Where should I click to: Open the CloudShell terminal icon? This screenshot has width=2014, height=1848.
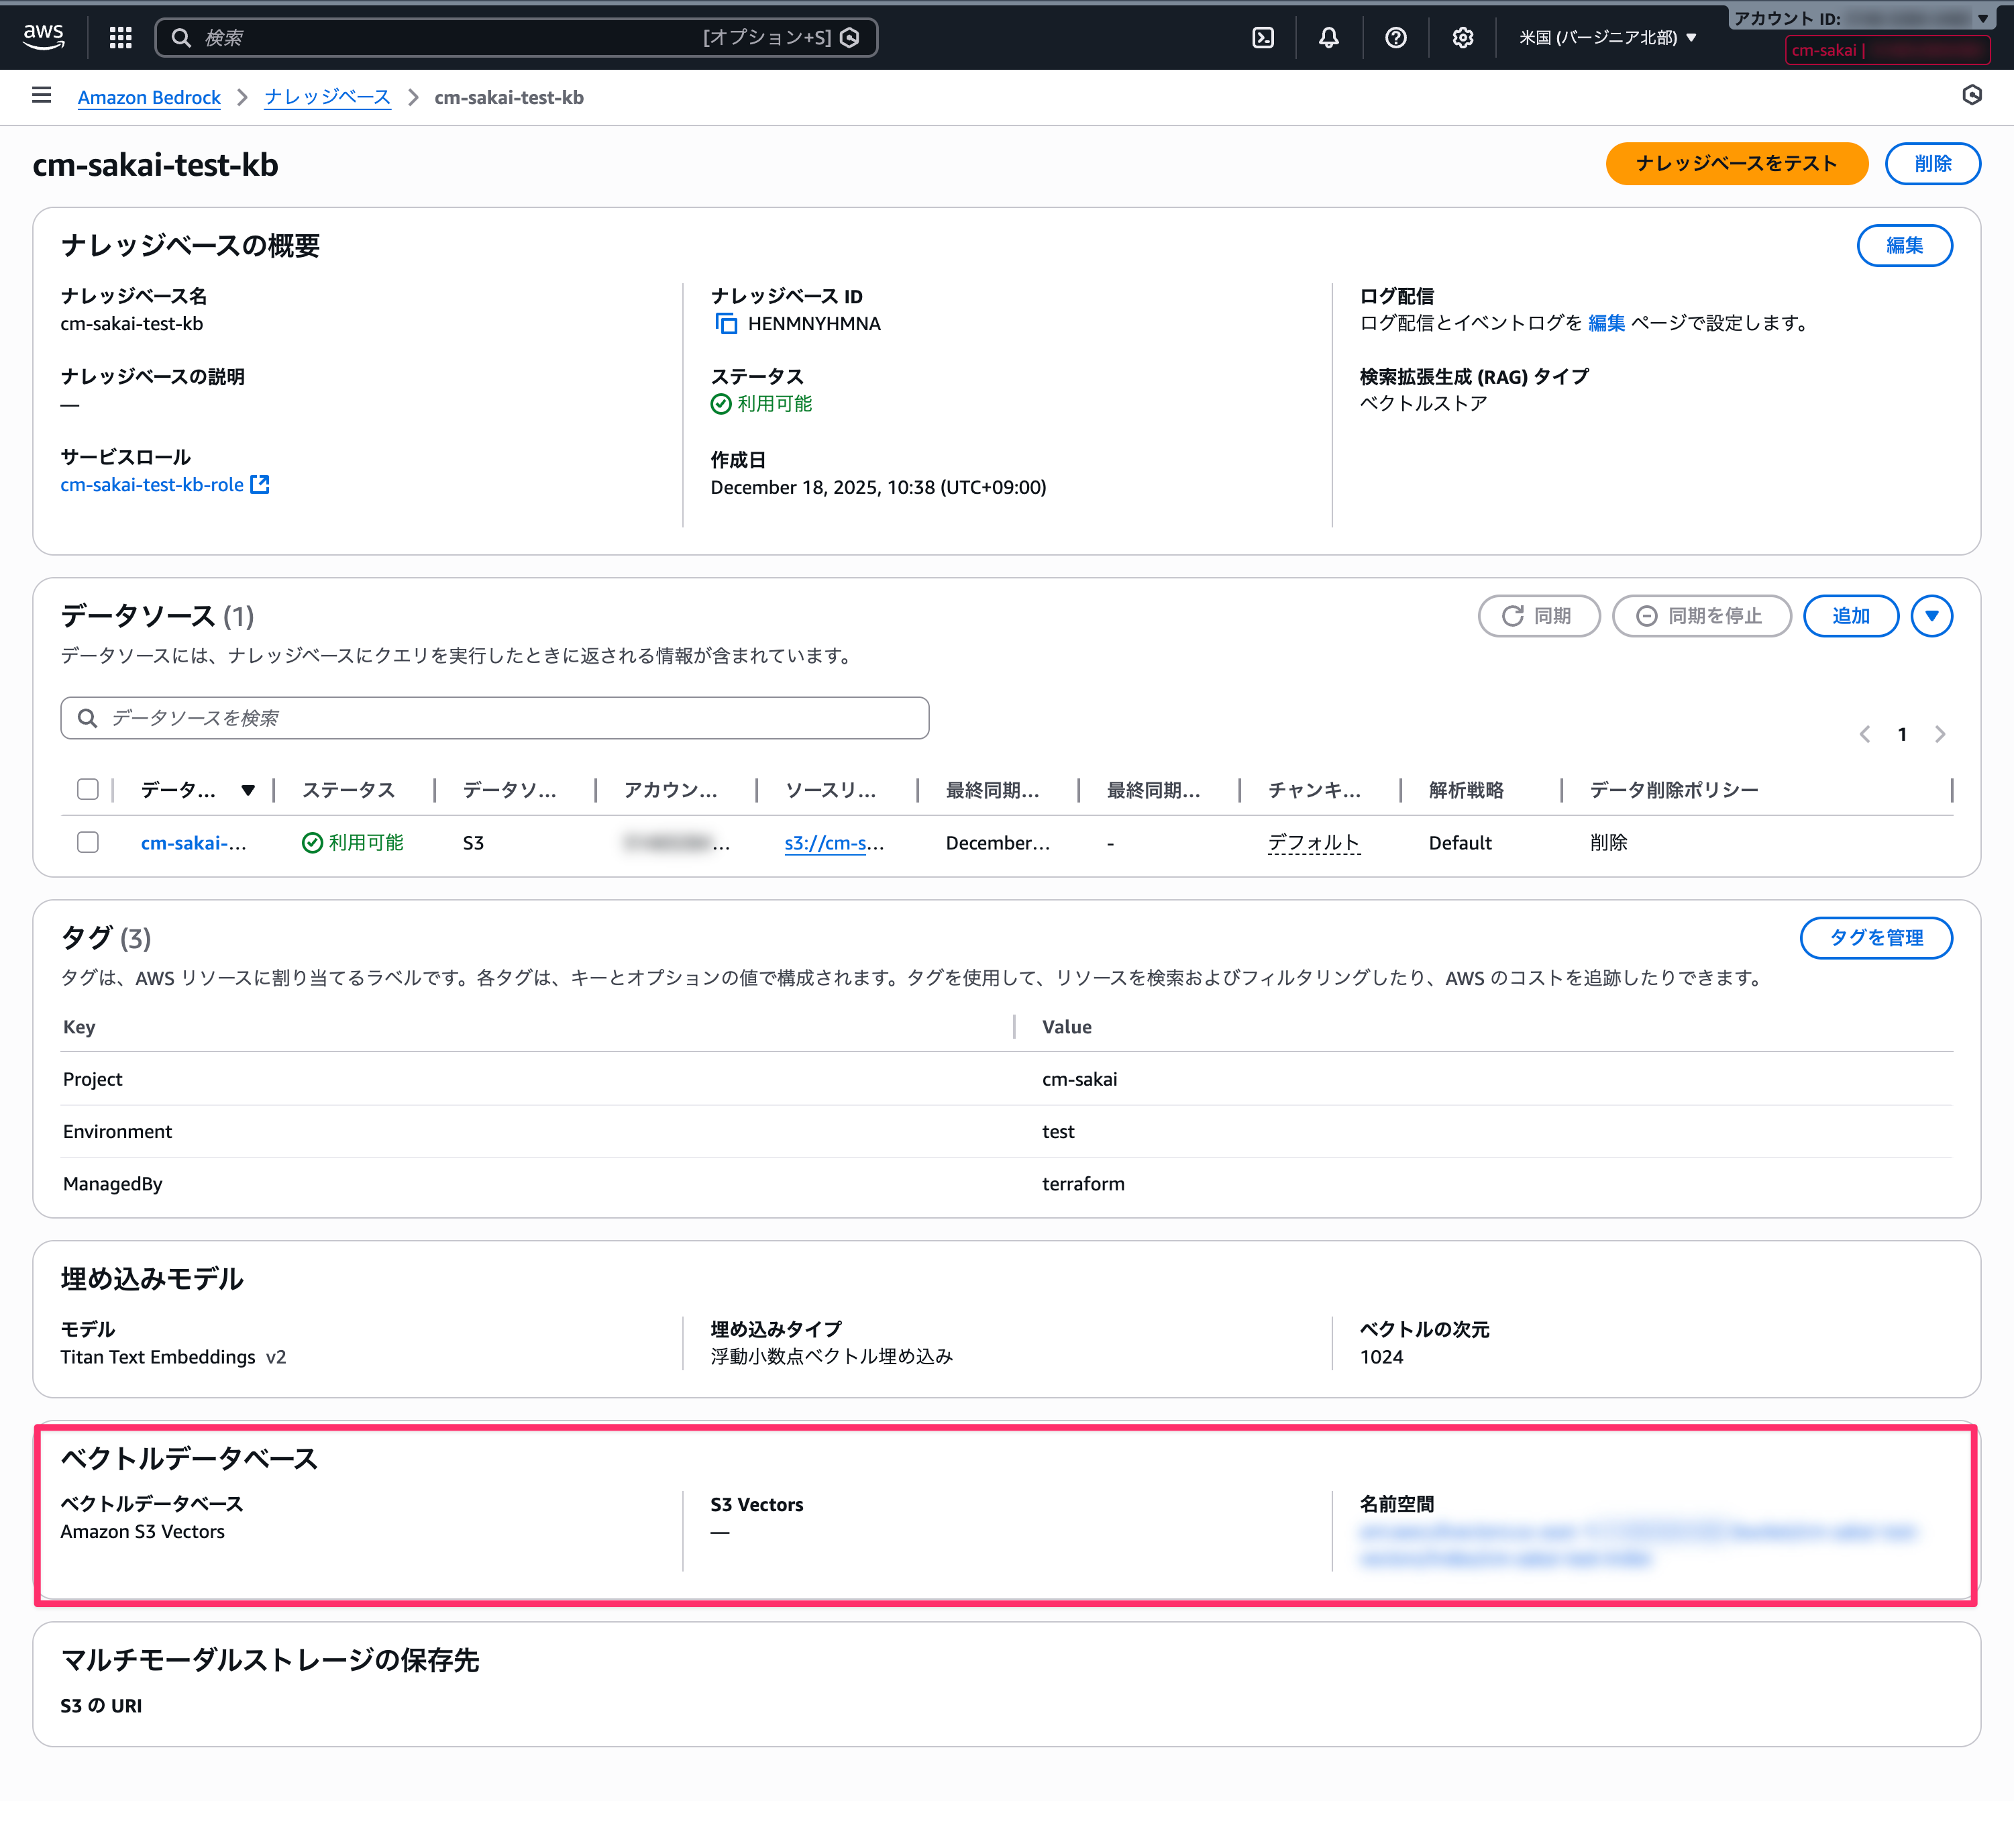[x=1263, y=37]
